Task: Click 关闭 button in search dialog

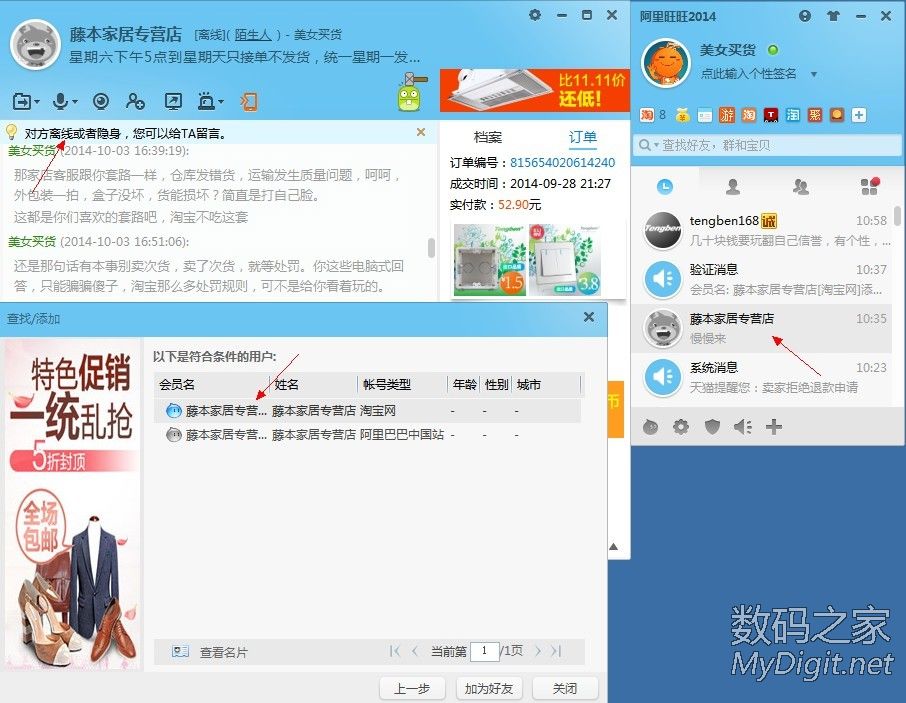Action: pyautogui.click(x=565, y=689)
